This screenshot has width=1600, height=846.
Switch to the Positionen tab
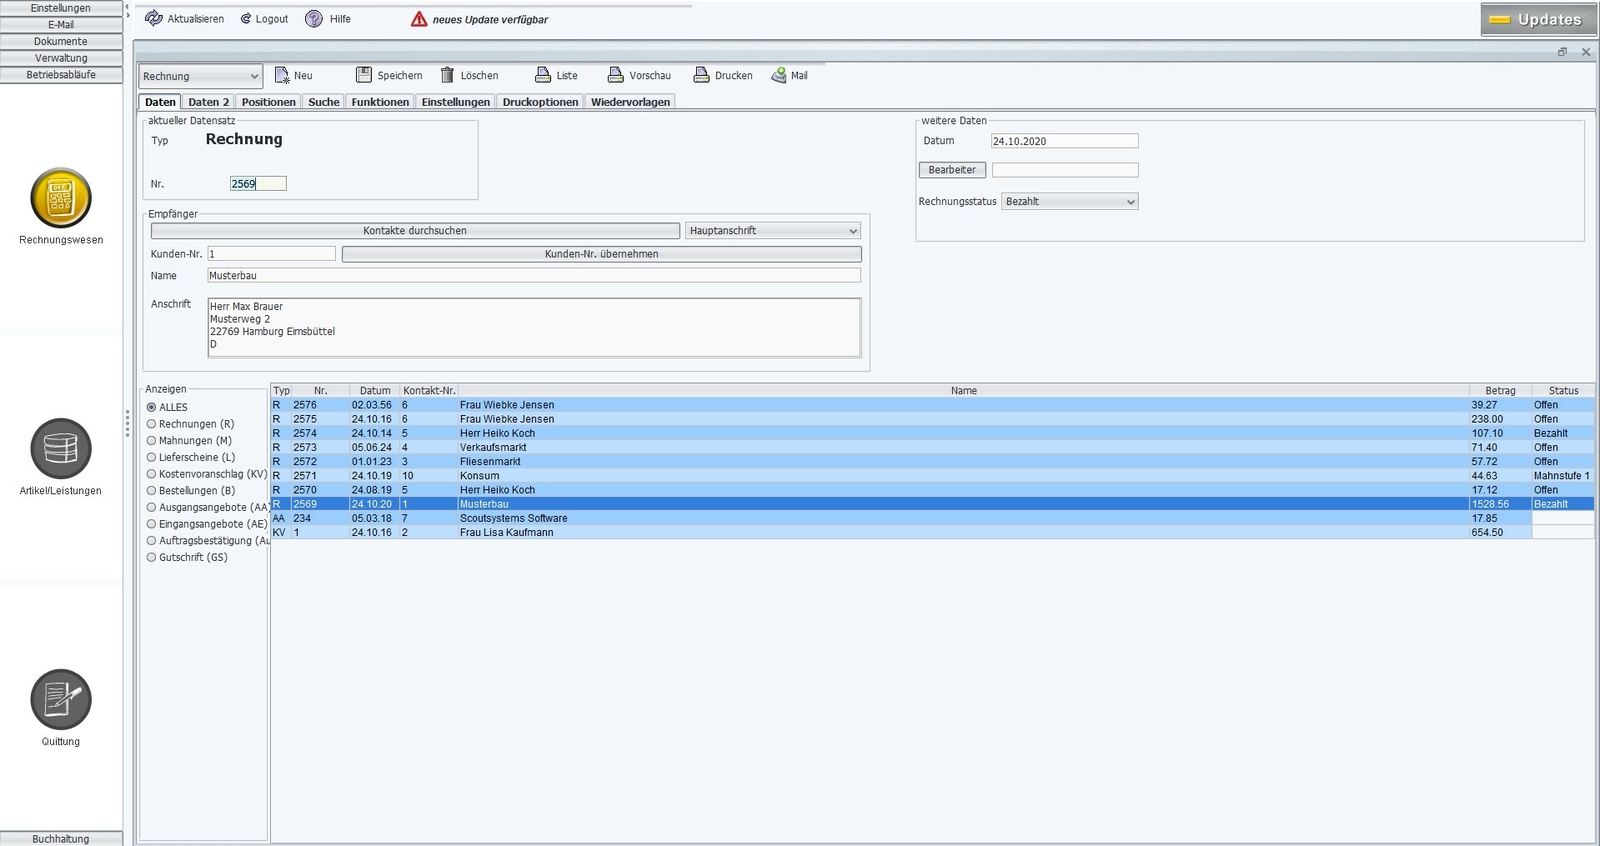(x=268, y=102)
